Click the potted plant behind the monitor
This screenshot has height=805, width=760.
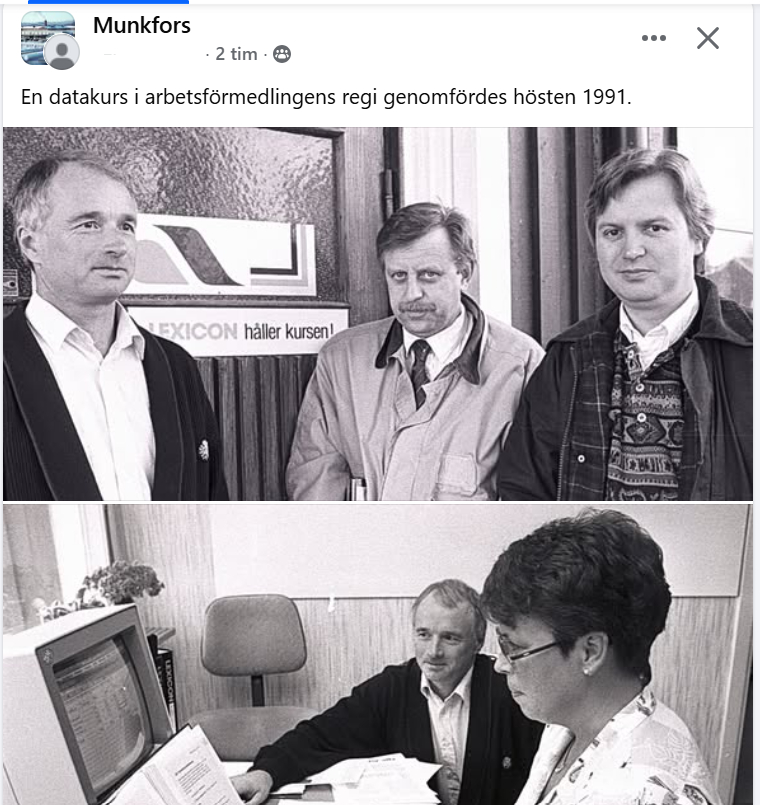(x=121, y=583)
